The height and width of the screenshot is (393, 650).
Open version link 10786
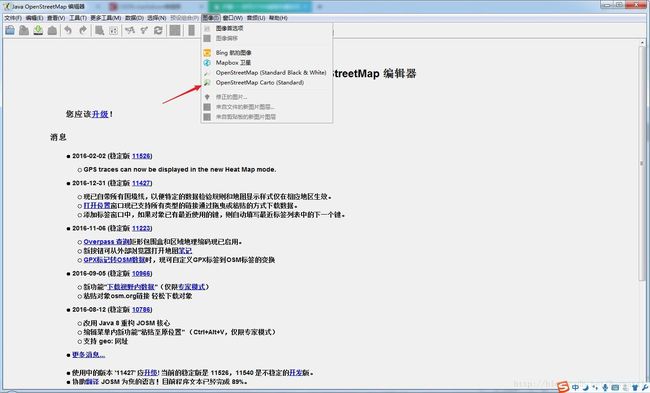(x=141, y=310)
